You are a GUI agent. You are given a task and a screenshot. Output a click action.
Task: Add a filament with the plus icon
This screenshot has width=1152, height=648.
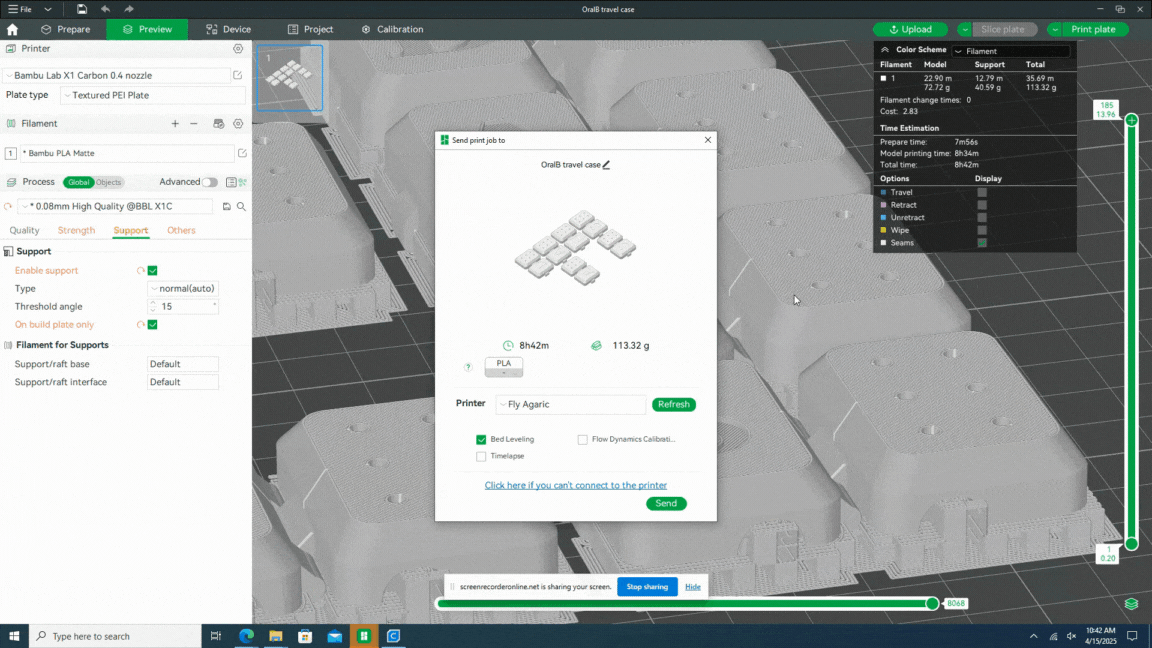[x=175, y=123]
